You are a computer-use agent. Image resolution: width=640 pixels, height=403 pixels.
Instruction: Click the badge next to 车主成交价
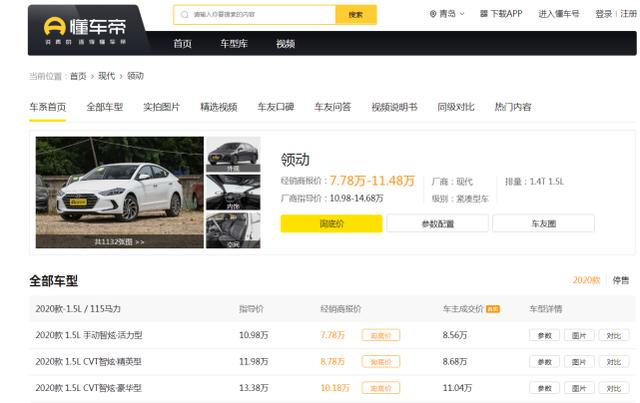pyautogui.click(x=493, y=309)
